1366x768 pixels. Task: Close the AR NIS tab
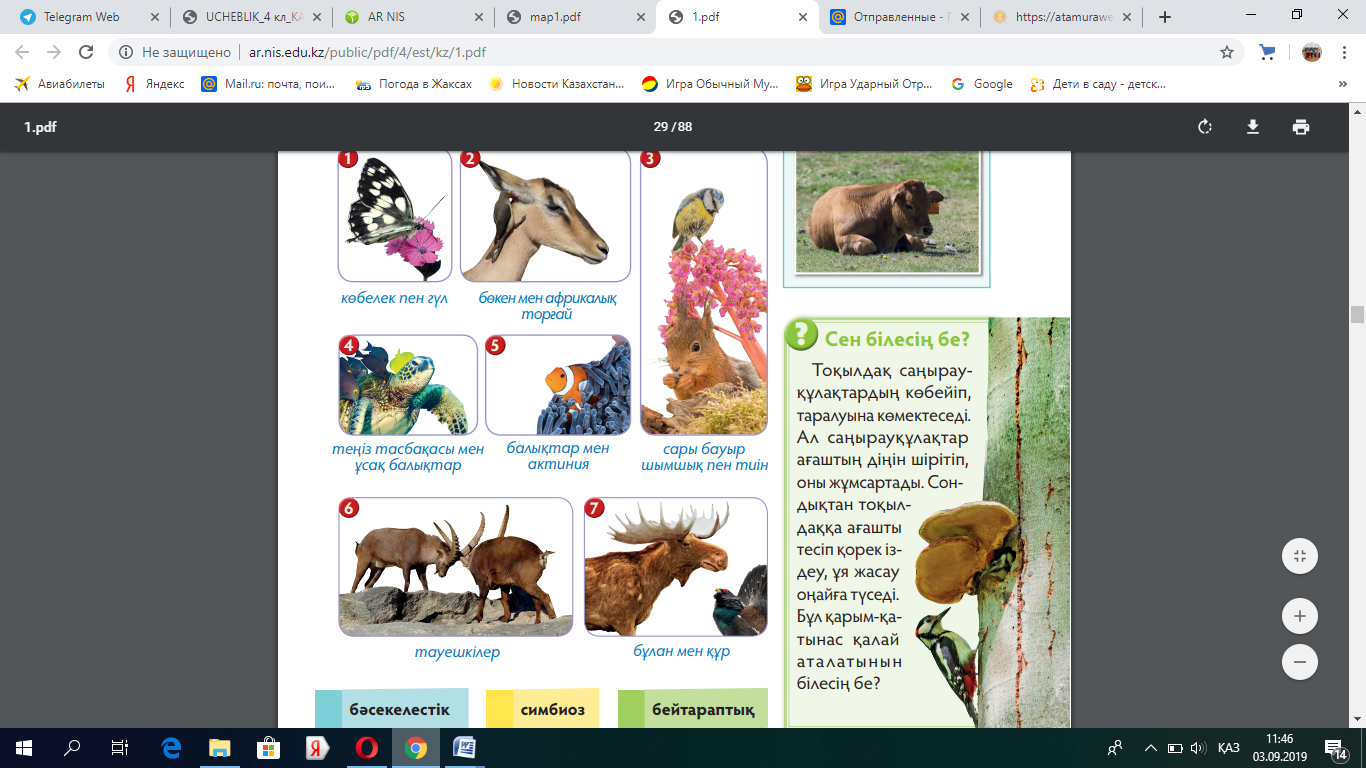click(x=478, y=17)
